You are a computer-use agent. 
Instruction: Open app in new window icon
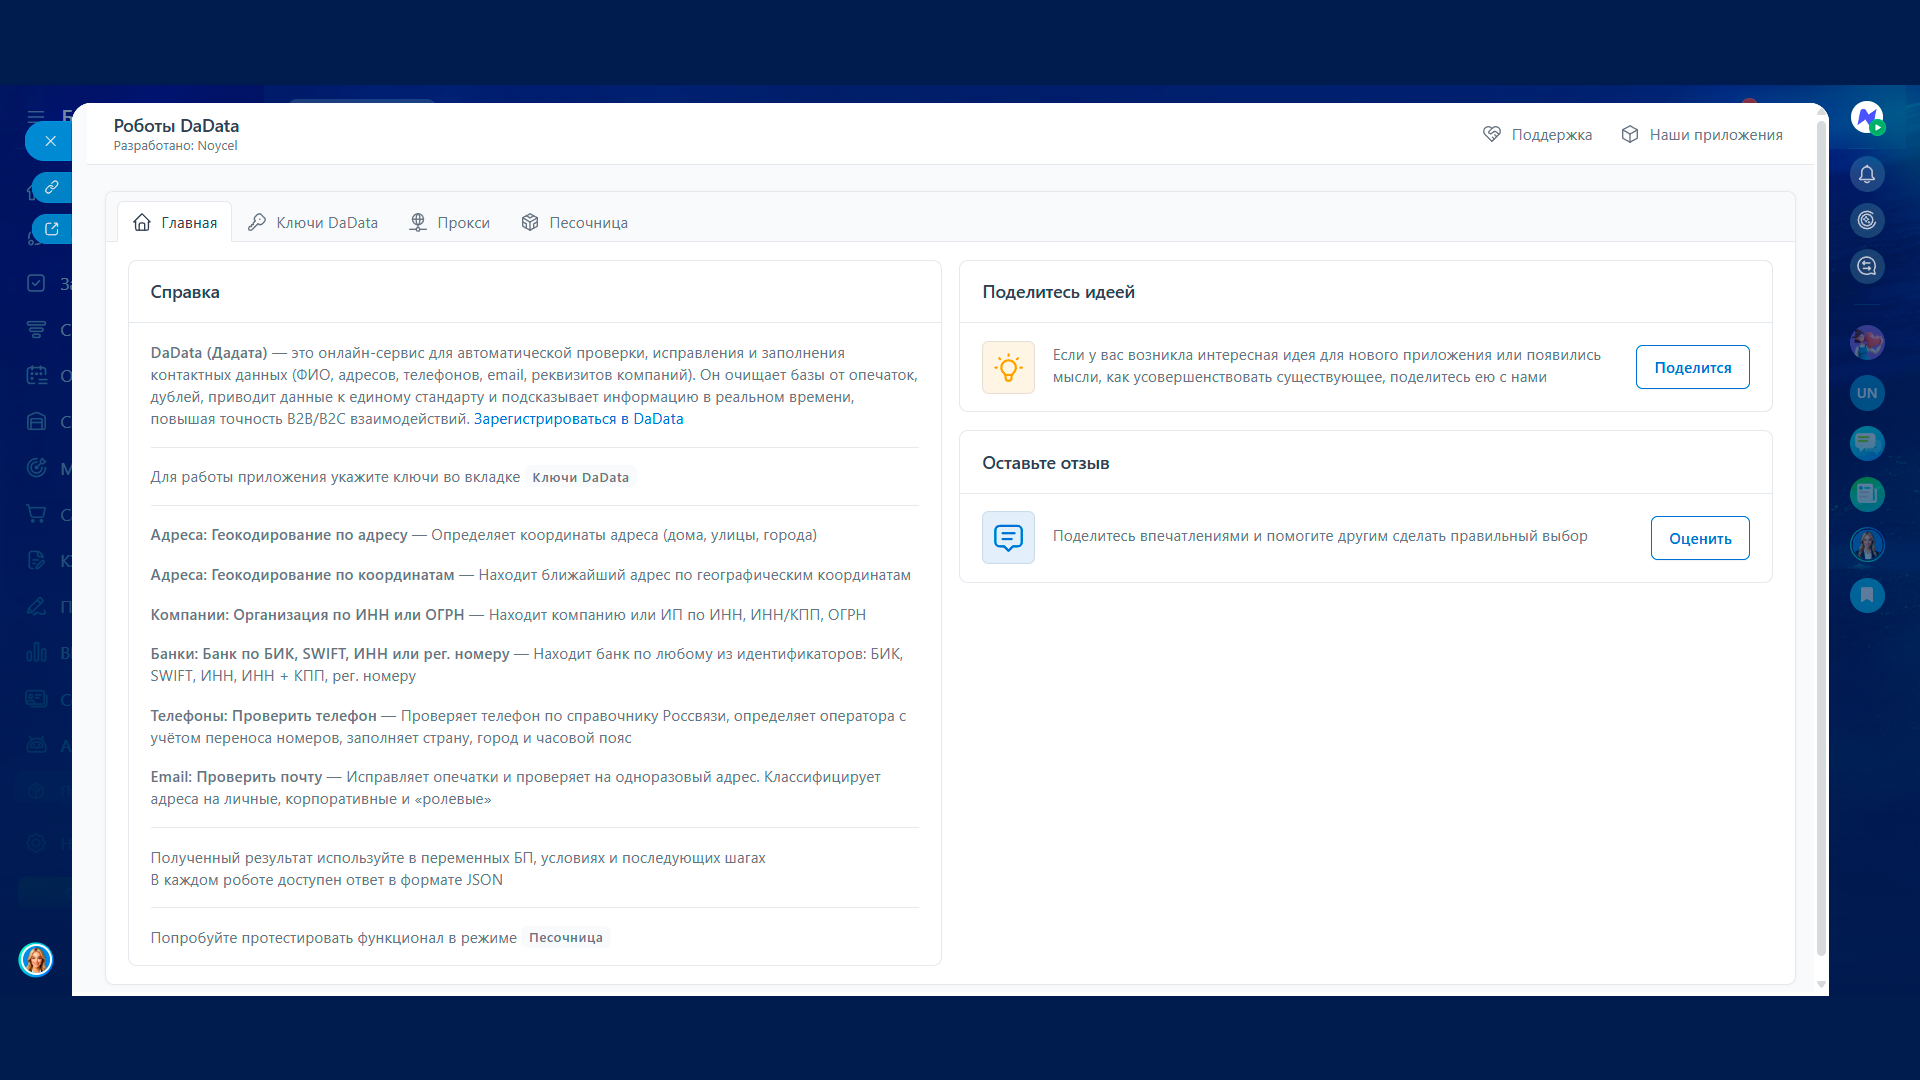tap(52, 229)
